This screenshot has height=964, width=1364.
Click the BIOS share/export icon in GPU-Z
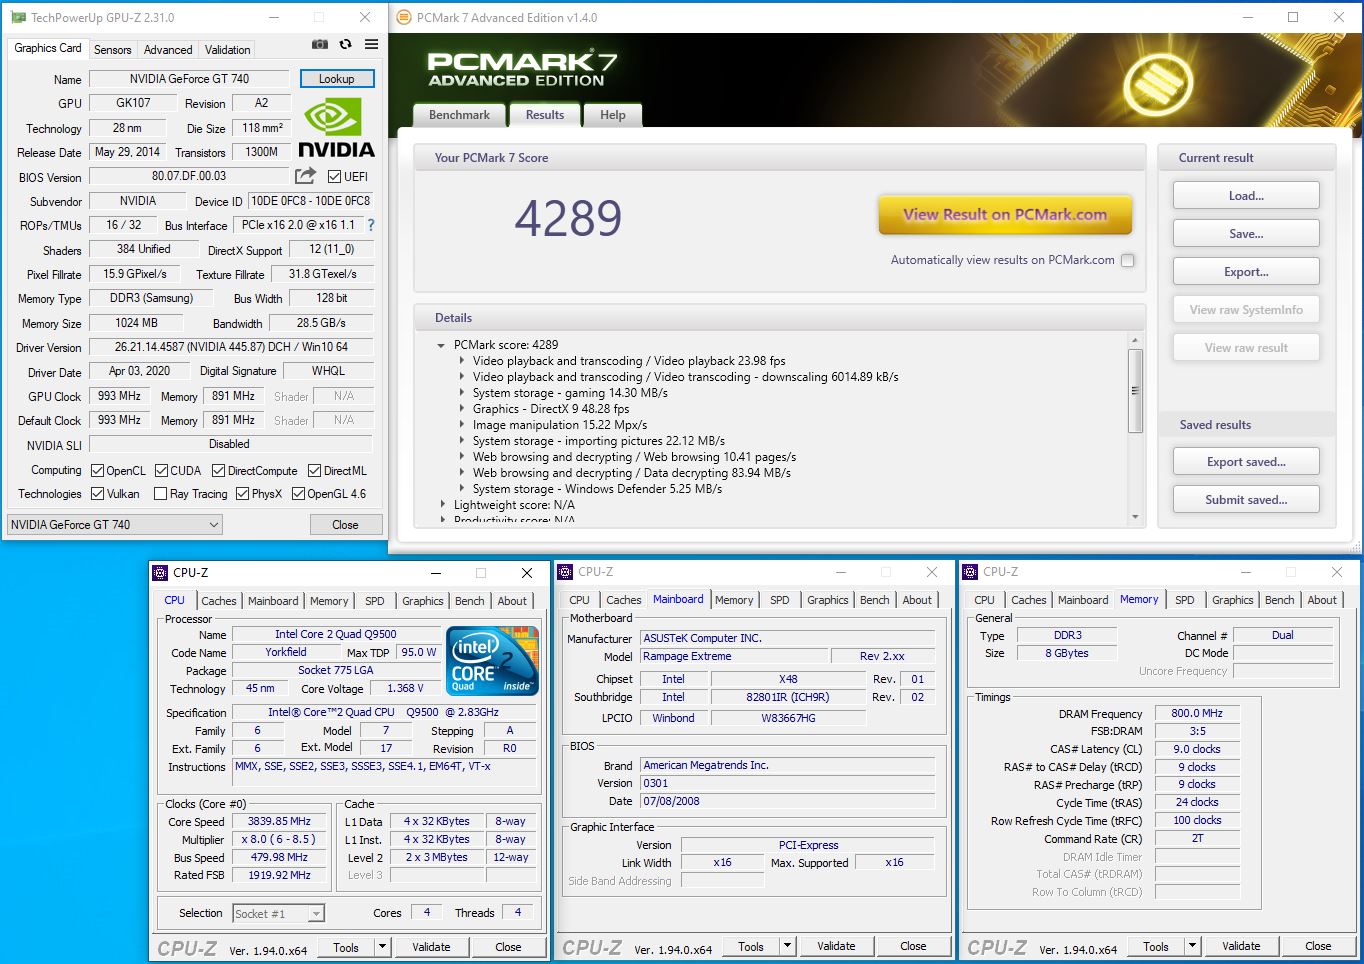tap(305, 176)
